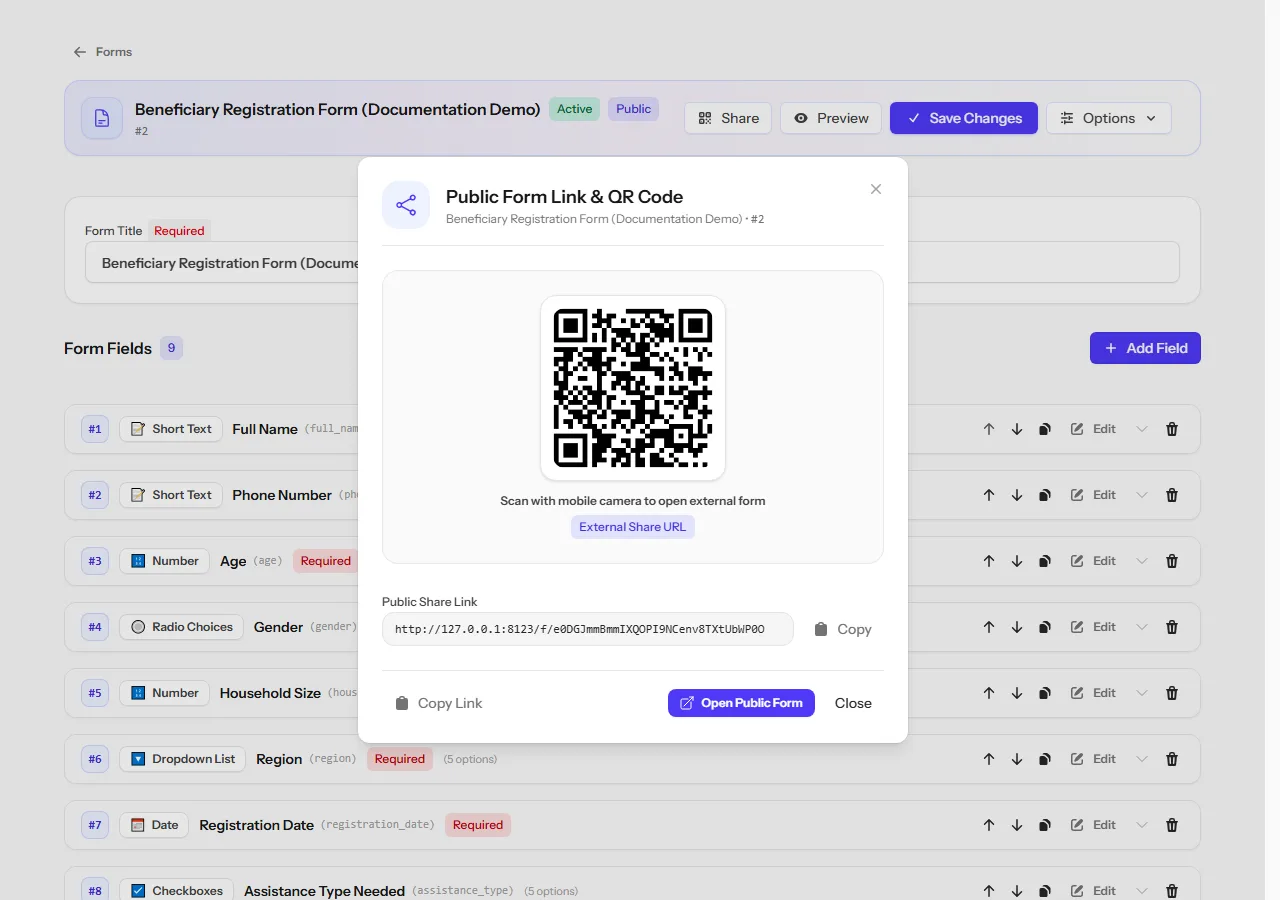Copy the public share link beside the URL
This screenshot has width=1280, height=900.
click(x=843, y=629)
